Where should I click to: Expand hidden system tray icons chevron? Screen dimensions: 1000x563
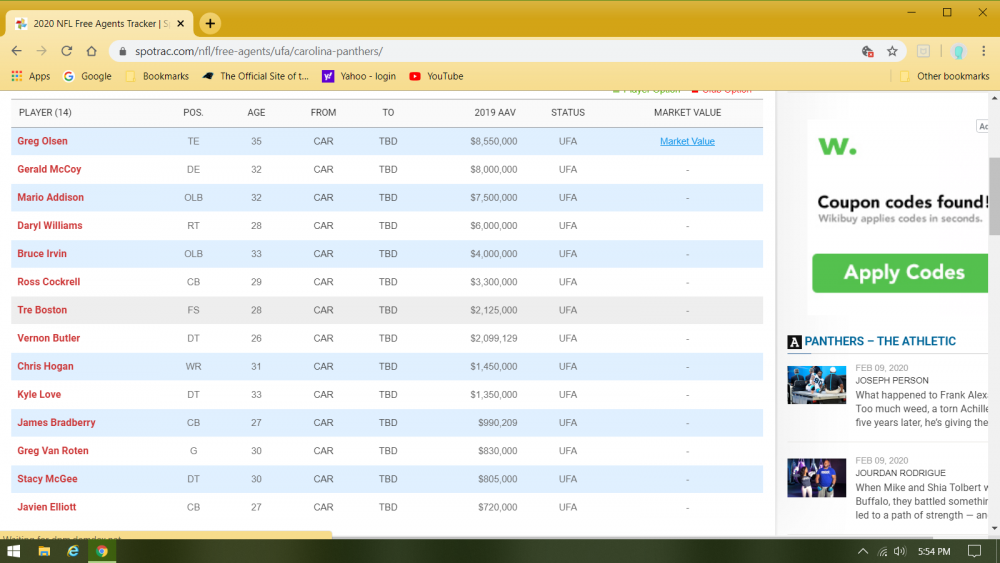point(862,551)
